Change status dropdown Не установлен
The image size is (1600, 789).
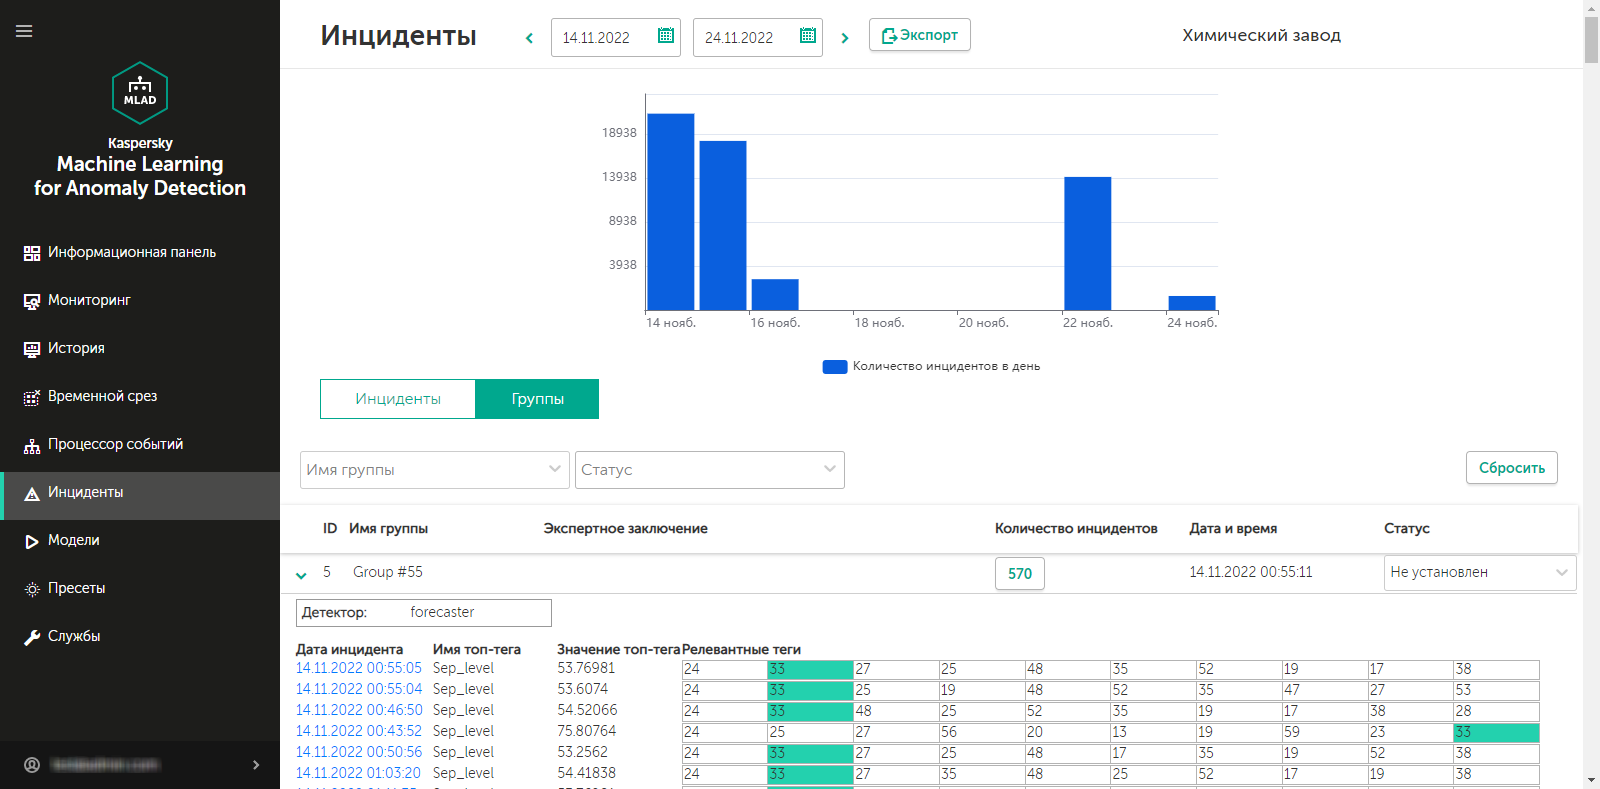coord(1478,573)
